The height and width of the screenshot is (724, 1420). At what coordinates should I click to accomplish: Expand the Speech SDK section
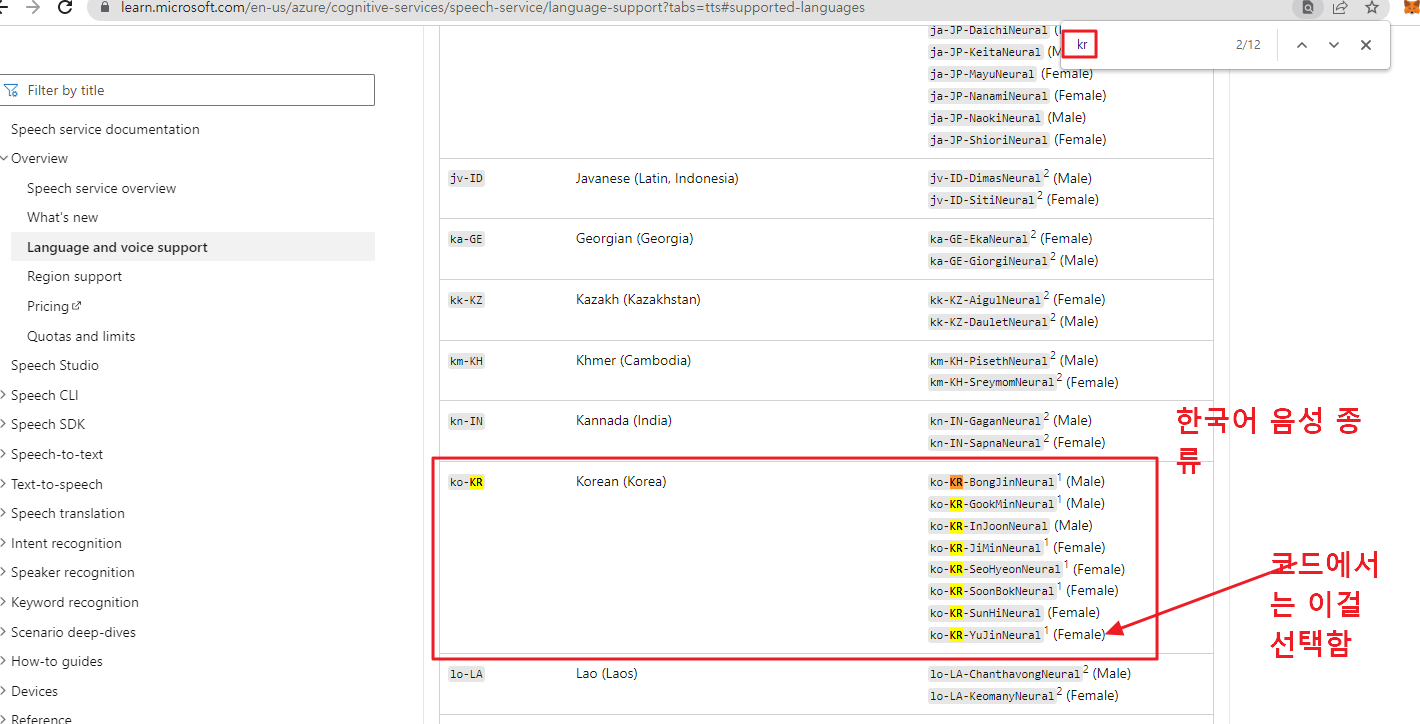click(x=4, y=424)
